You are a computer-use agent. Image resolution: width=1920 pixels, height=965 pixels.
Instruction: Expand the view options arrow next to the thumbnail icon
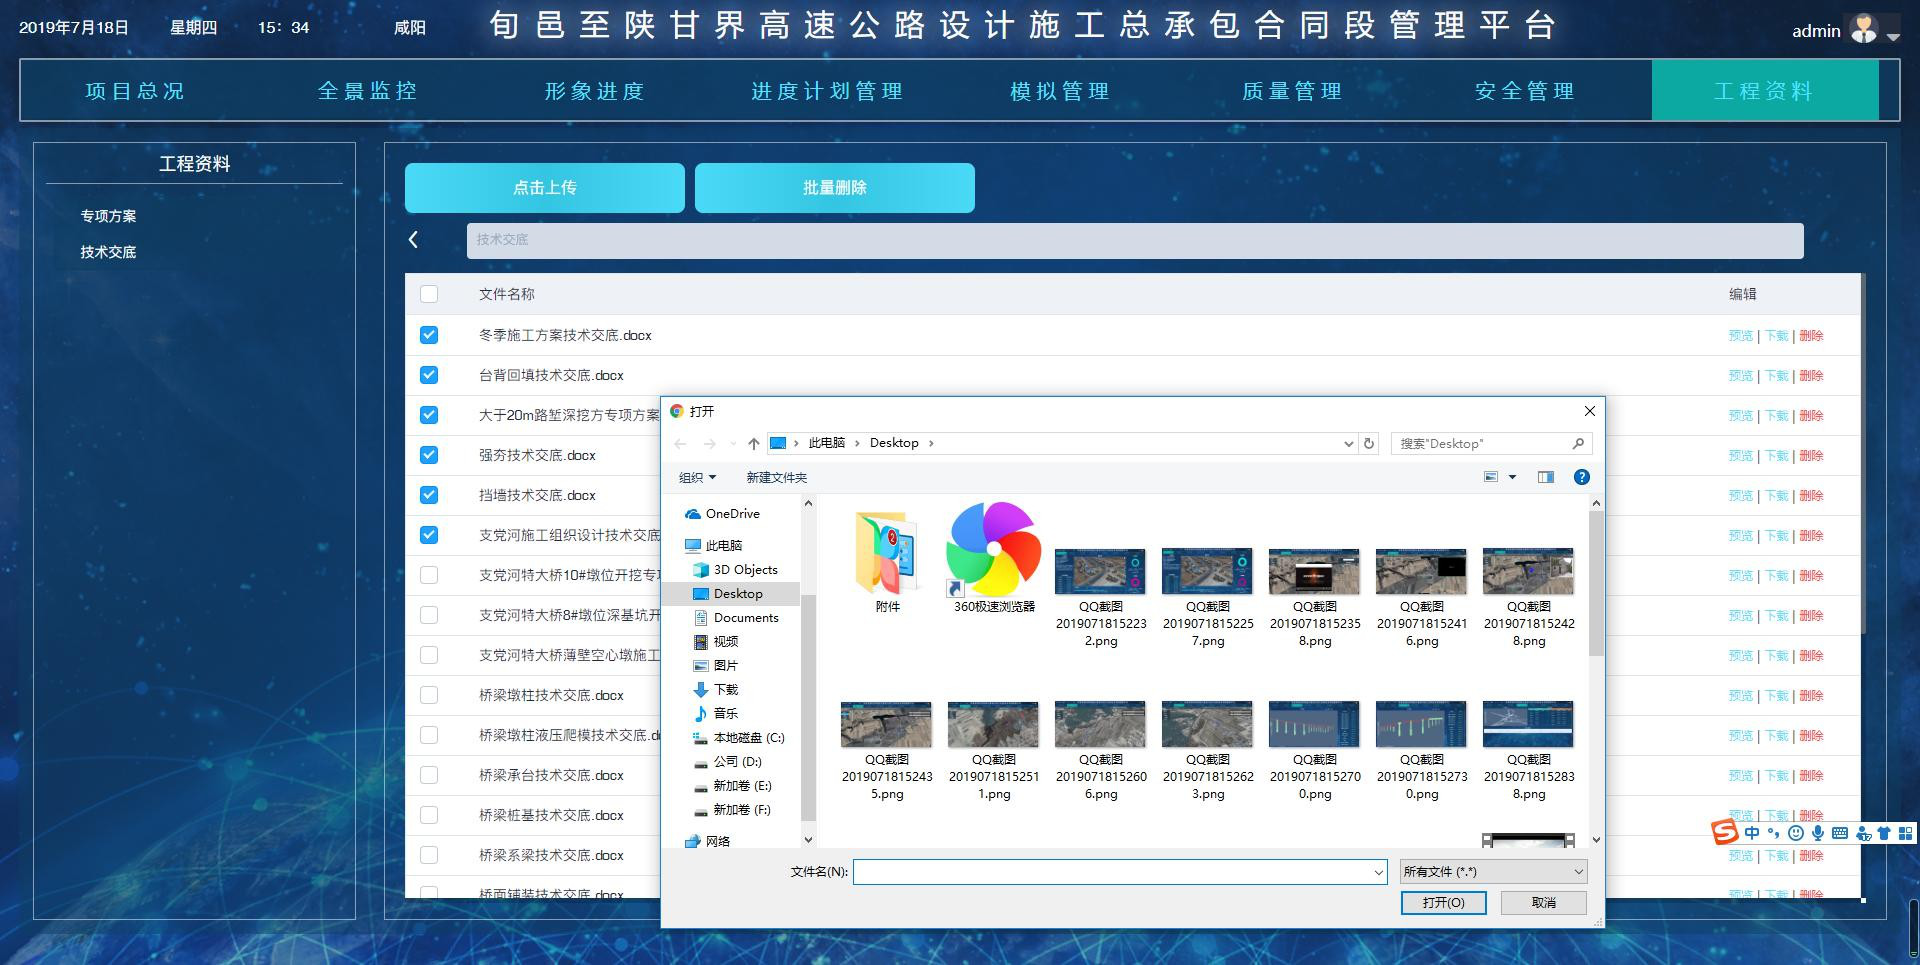[1511, 477]
